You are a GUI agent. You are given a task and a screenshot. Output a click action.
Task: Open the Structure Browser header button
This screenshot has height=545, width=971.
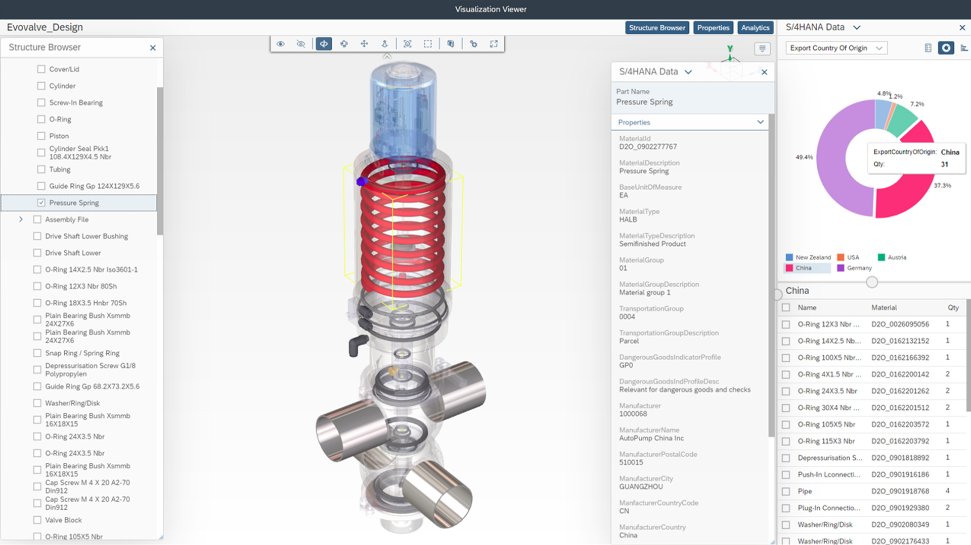(658, 28)
